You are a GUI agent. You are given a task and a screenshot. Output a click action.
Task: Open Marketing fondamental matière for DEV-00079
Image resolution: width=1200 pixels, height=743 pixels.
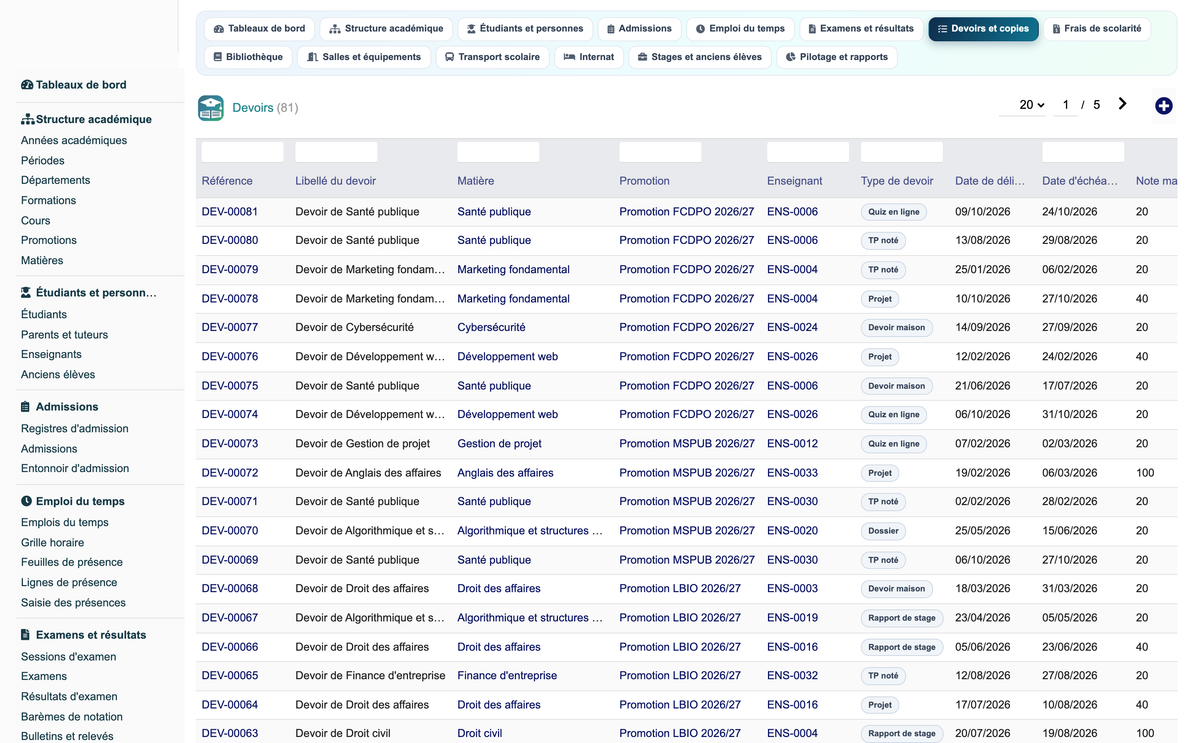coord(514,270)
